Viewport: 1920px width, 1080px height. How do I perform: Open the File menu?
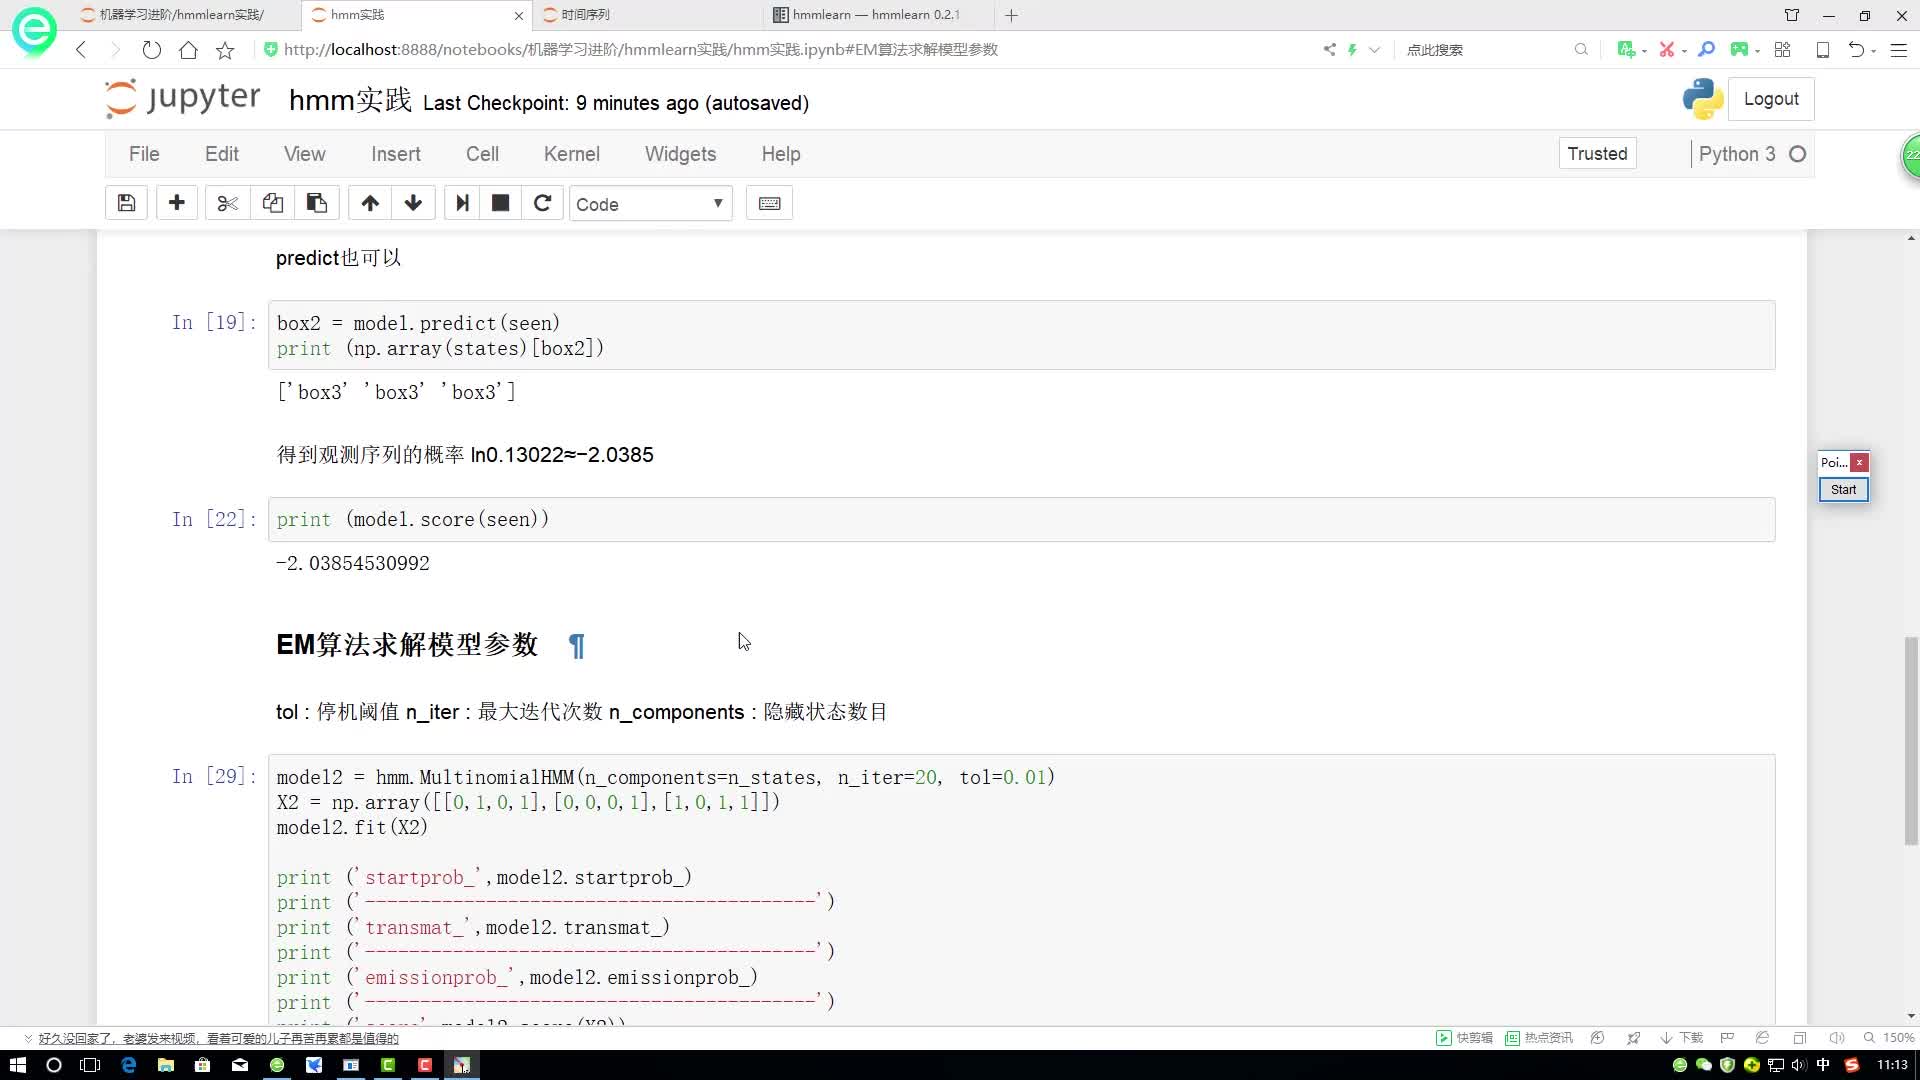click(144, 154)
